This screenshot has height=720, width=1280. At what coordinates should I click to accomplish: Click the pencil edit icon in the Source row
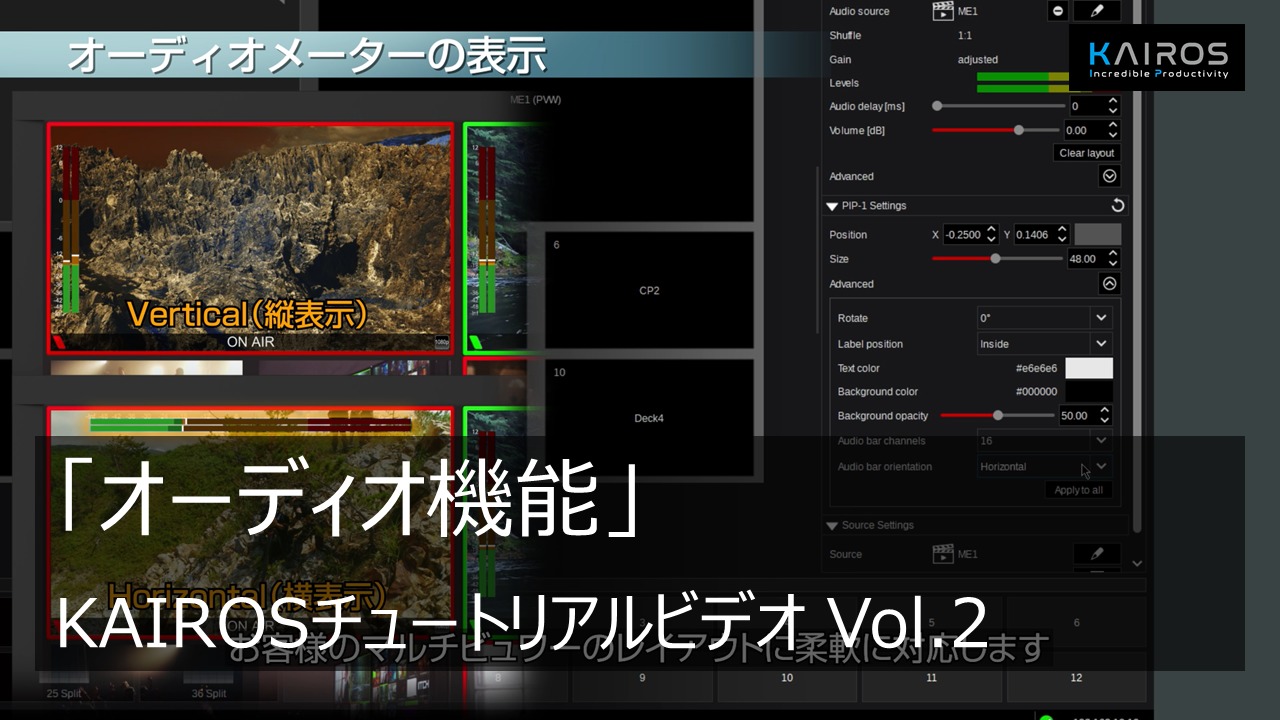(1097, 553)
